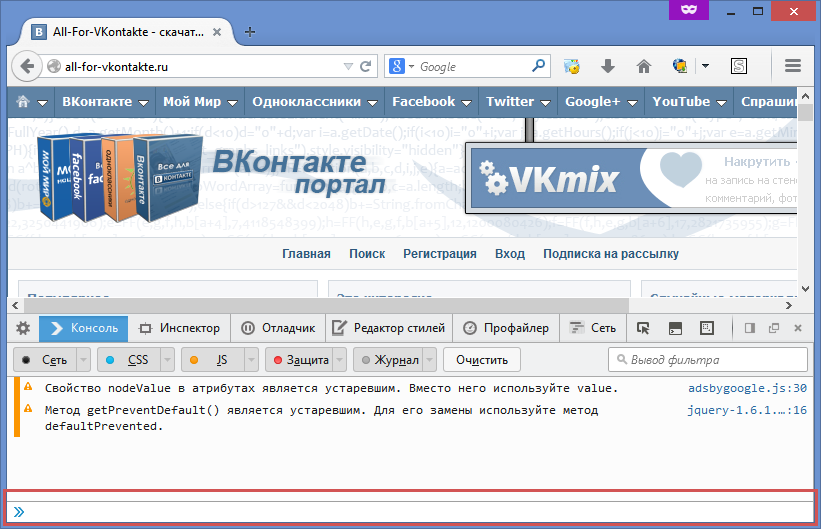
Task: Clear console with Очистить button
Action: (482, 360)
